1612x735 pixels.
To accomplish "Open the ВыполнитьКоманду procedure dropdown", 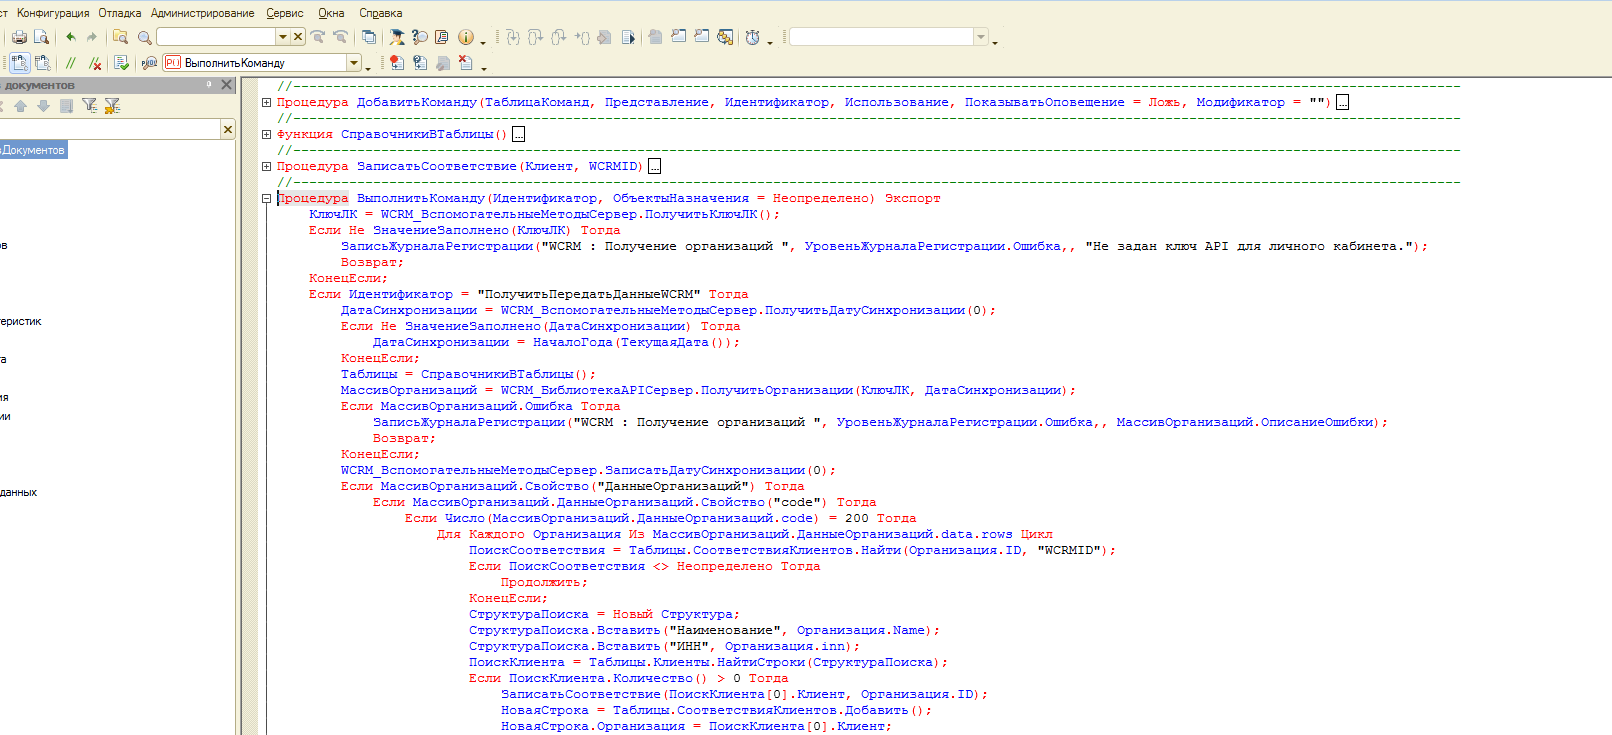I will click(x=354, y=62).
